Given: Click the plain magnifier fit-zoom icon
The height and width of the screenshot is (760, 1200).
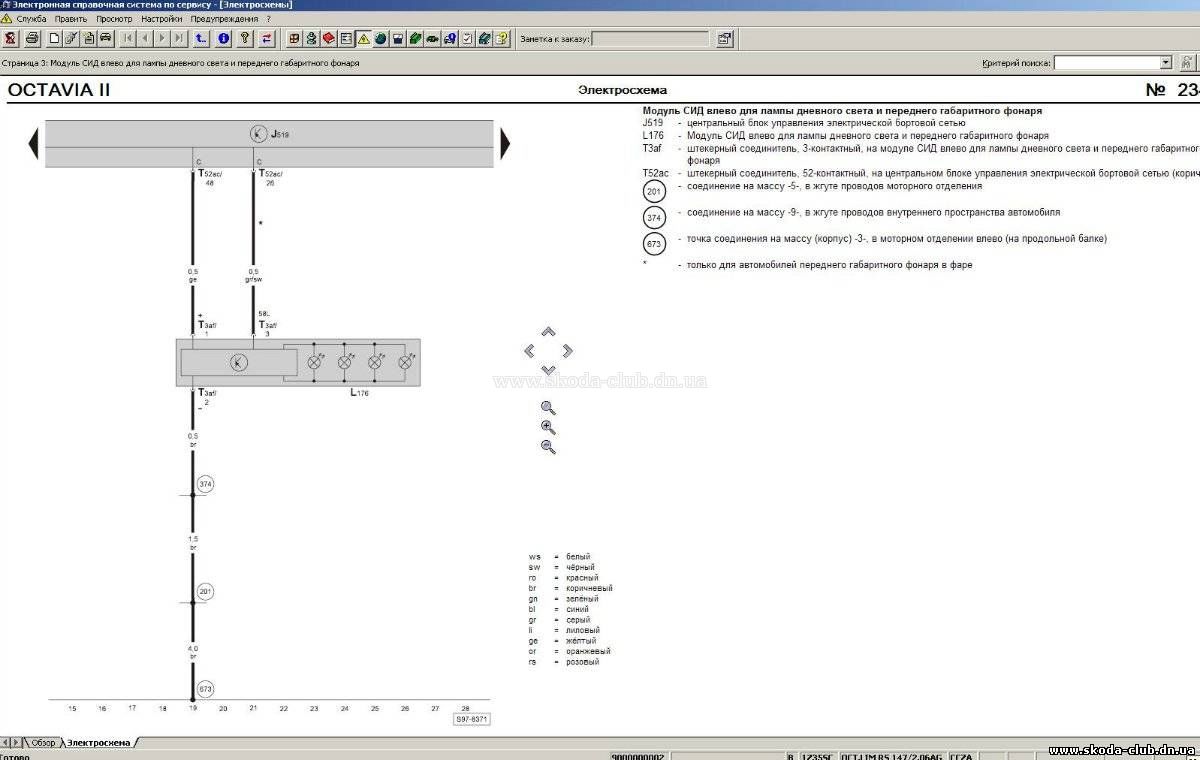Looking at the screenshot, I should 548,408.
